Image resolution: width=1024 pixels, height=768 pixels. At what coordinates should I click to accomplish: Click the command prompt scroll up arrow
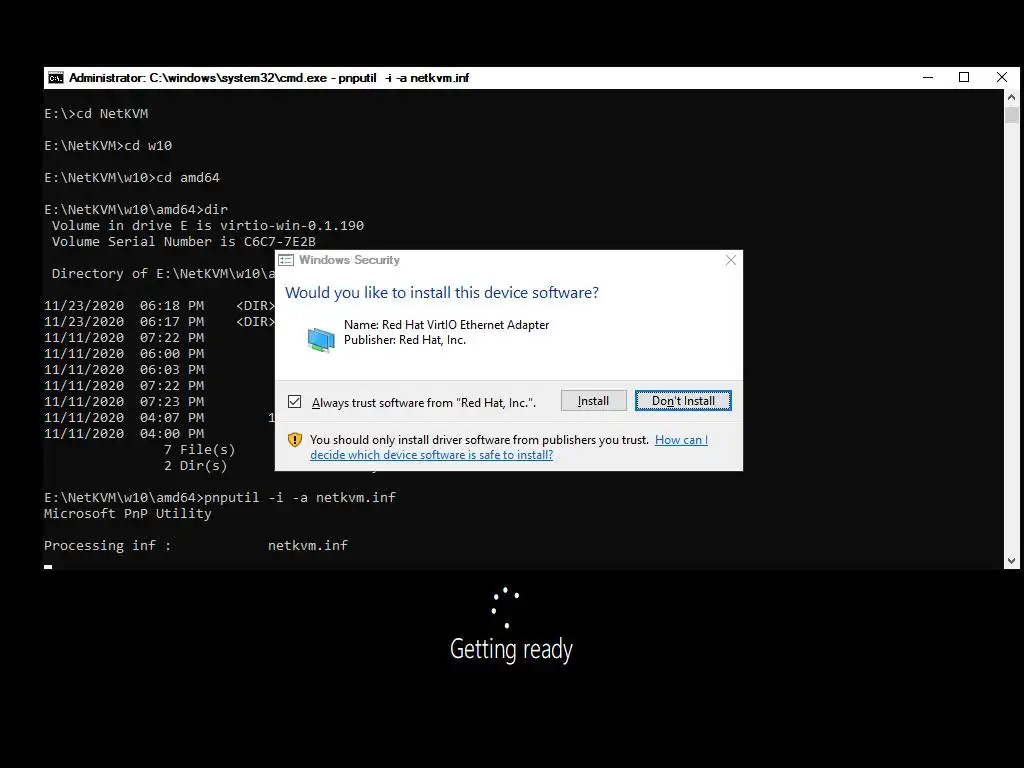(1012, 97)
